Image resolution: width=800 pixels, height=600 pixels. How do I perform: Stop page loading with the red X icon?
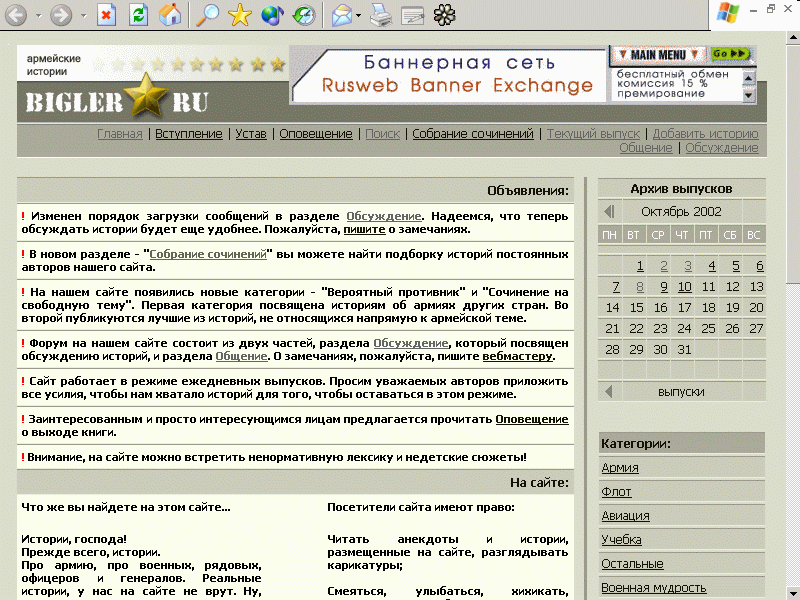(x=106, y=15)
